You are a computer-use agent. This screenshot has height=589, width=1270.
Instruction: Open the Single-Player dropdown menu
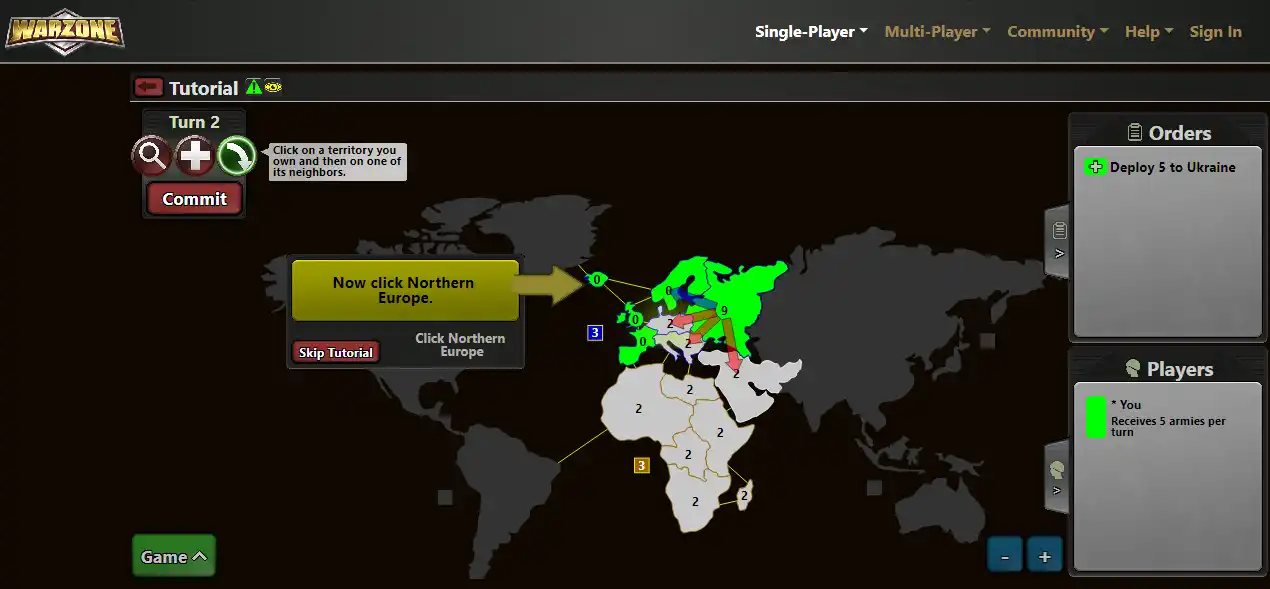[x=810, y=32]
